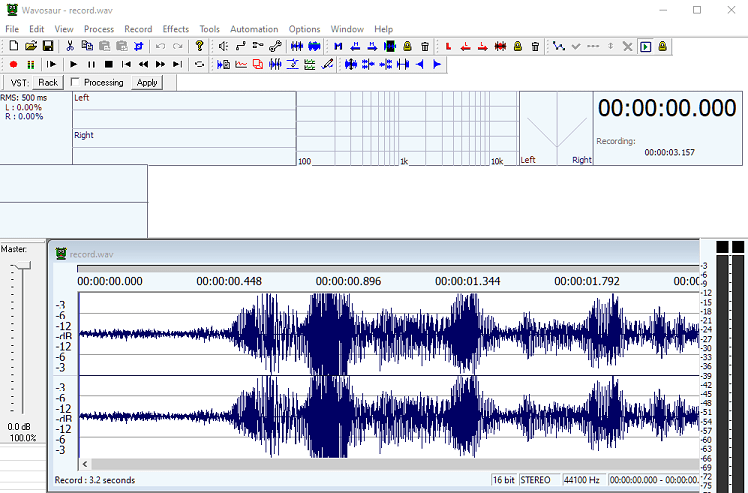
Task: Delete markers with trash icon beside blue marker icons
Action: point(425,46)
